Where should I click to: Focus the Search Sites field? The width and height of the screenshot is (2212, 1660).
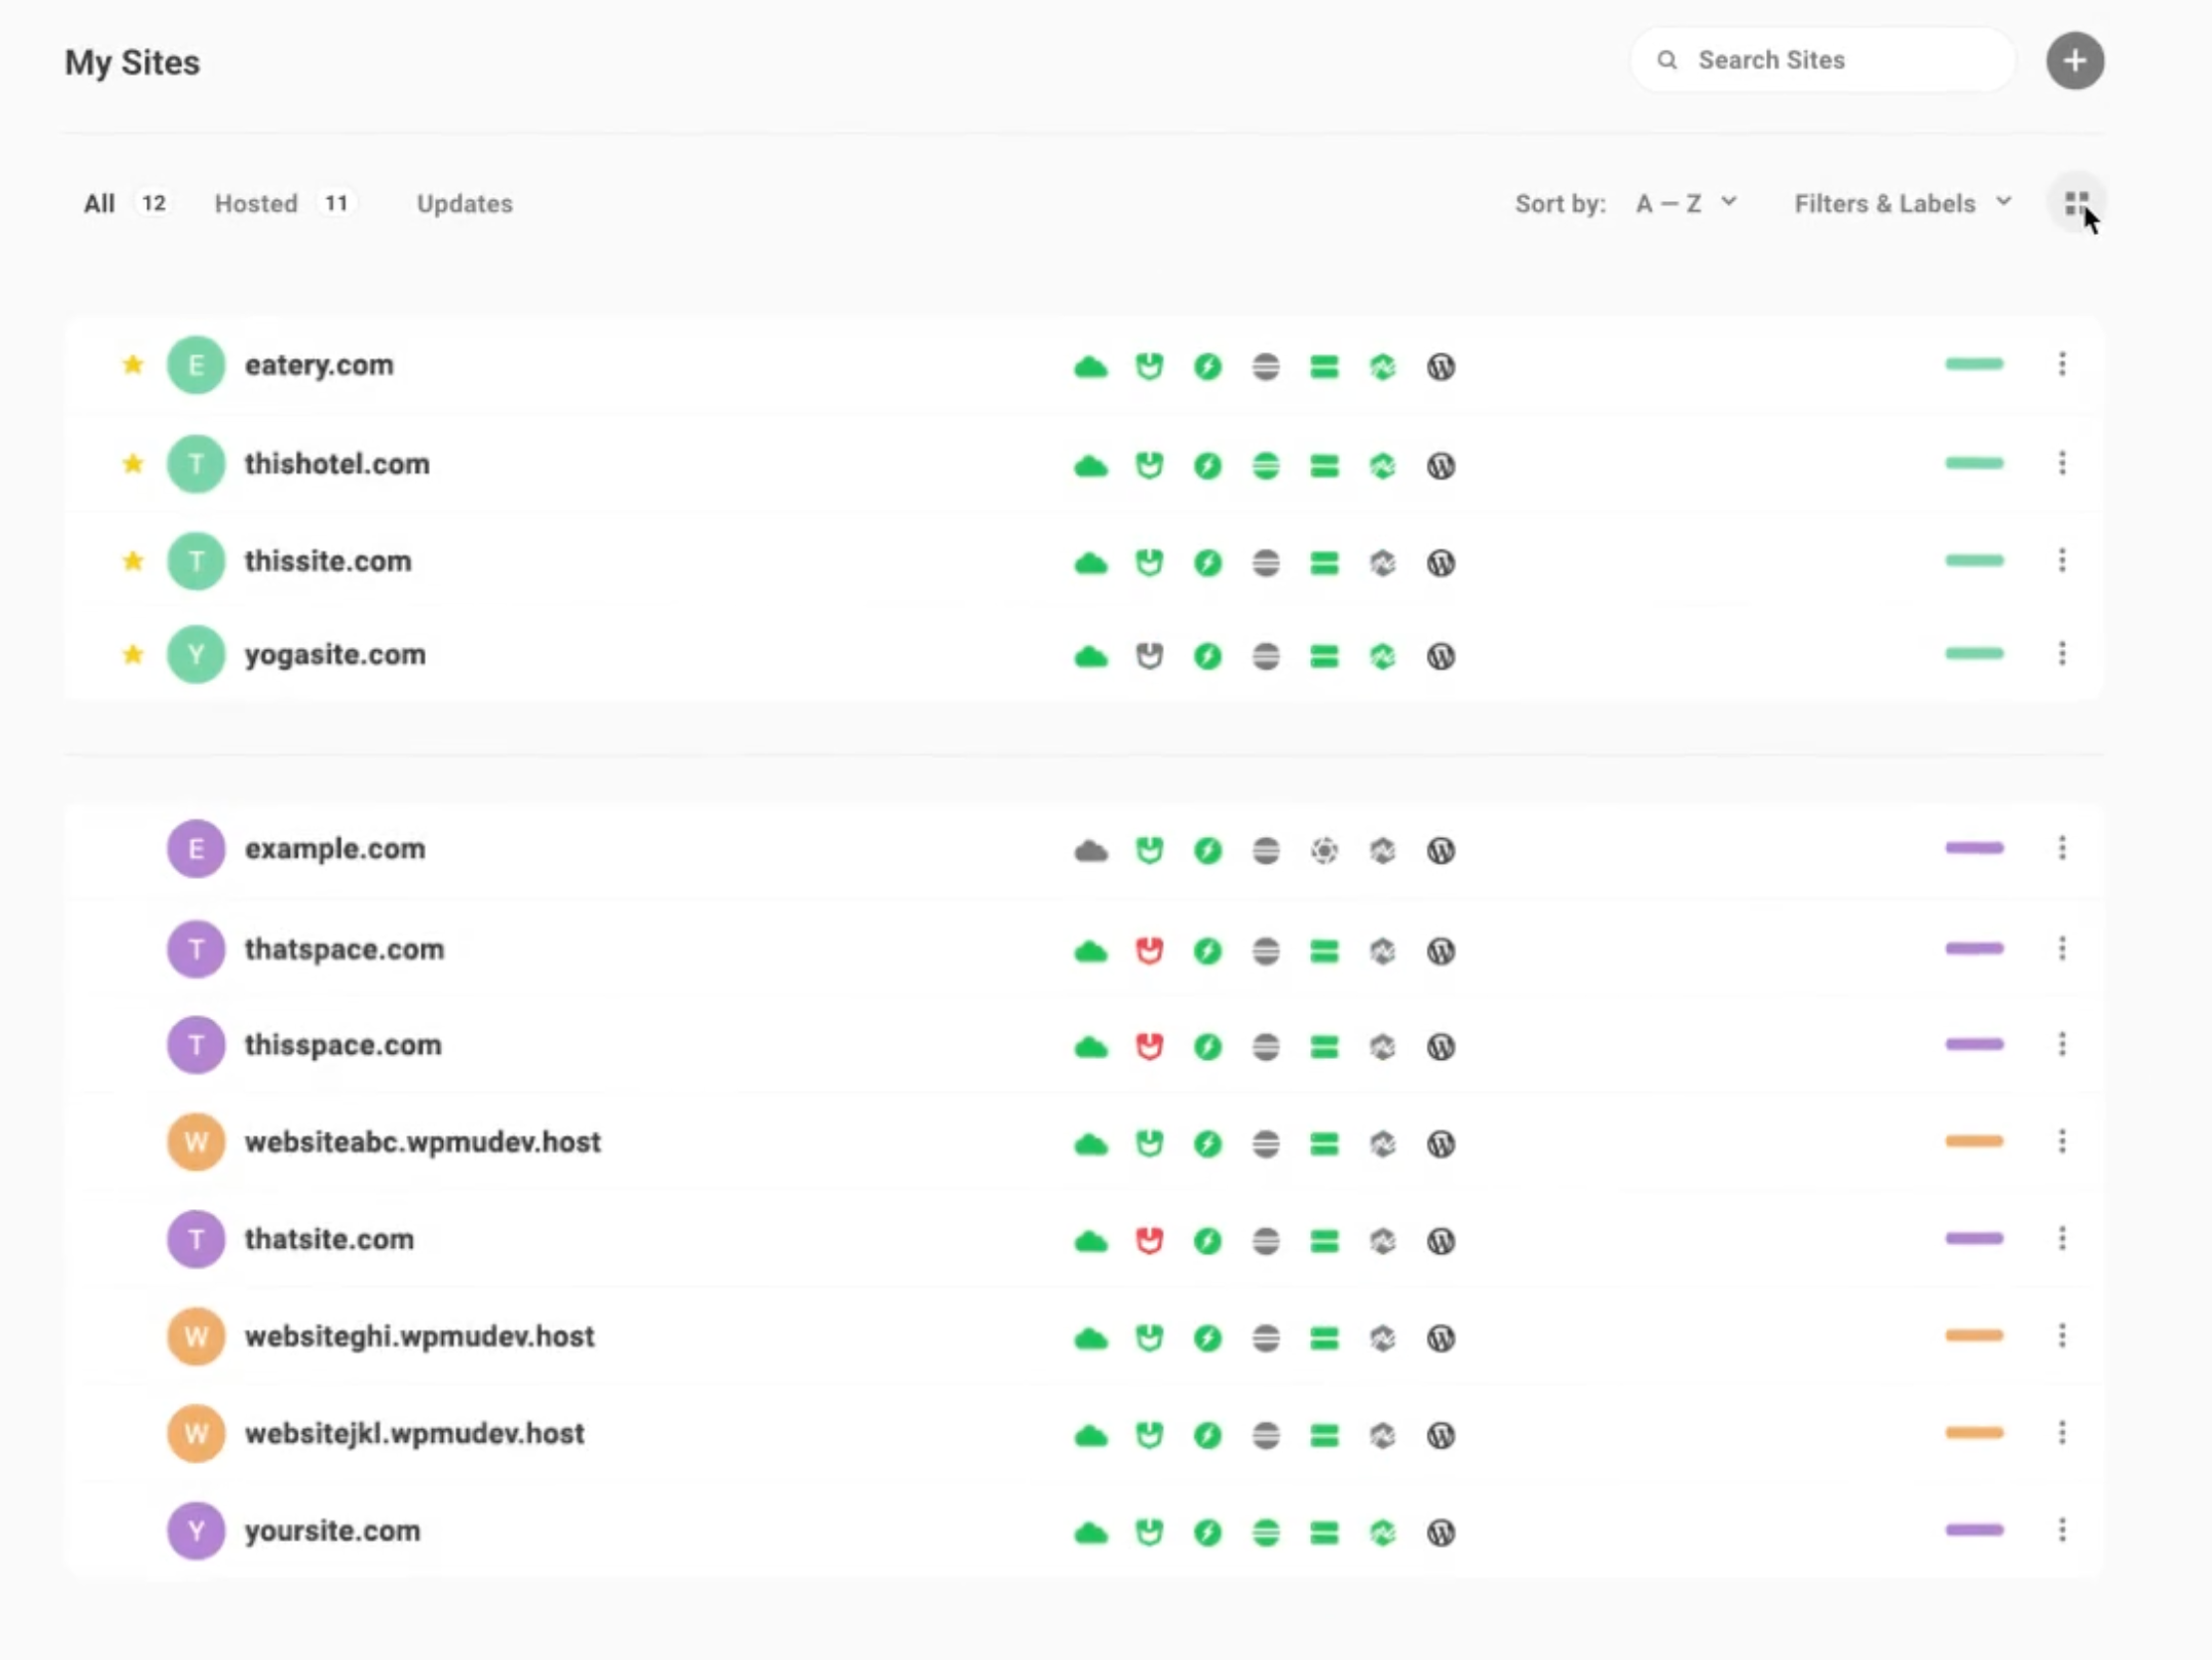coord(1822,60)
